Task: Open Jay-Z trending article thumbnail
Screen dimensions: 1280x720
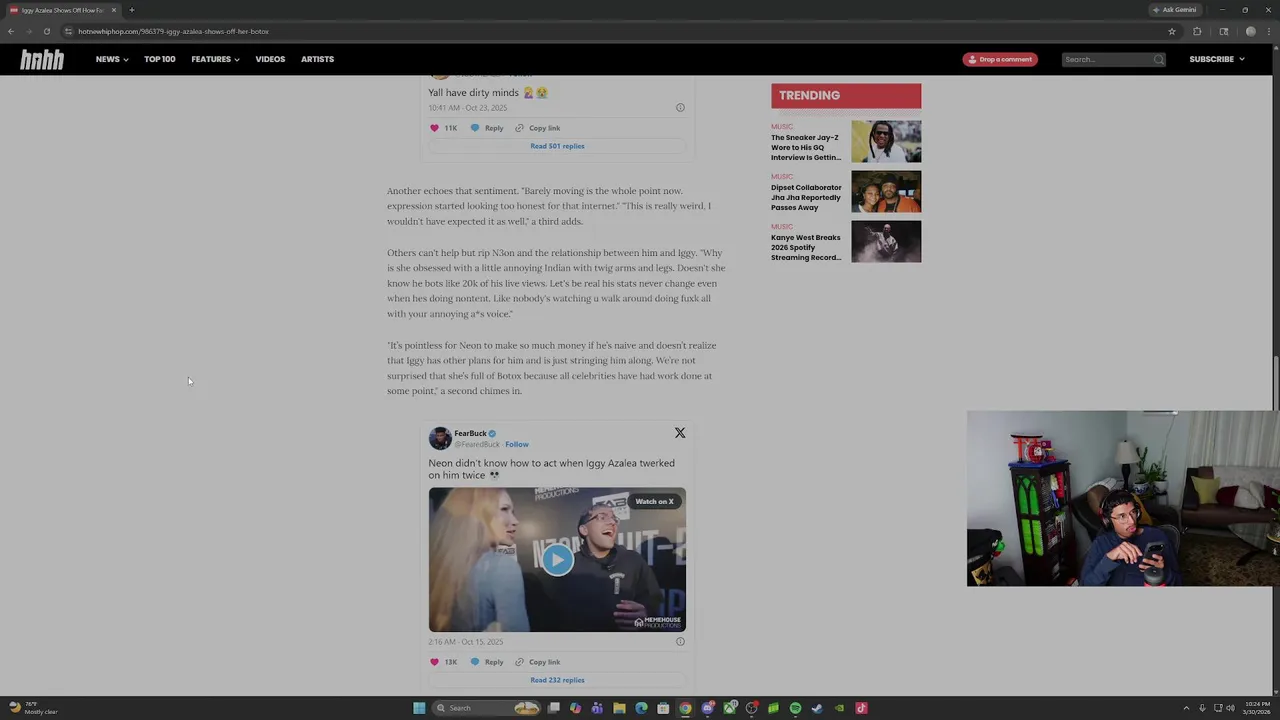Action: tap(886, 141)
